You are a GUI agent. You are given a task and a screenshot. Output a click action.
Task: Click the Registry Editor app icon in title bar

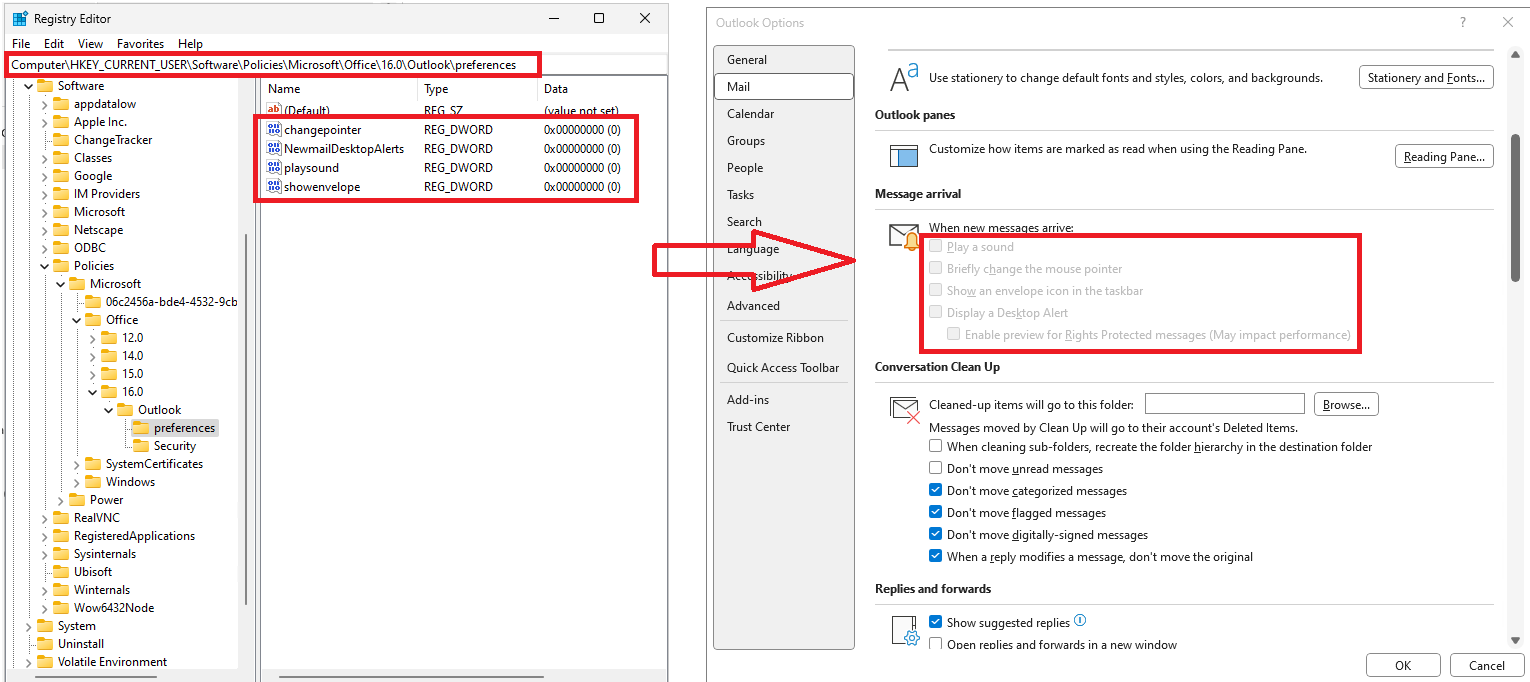tap(19, 18)
